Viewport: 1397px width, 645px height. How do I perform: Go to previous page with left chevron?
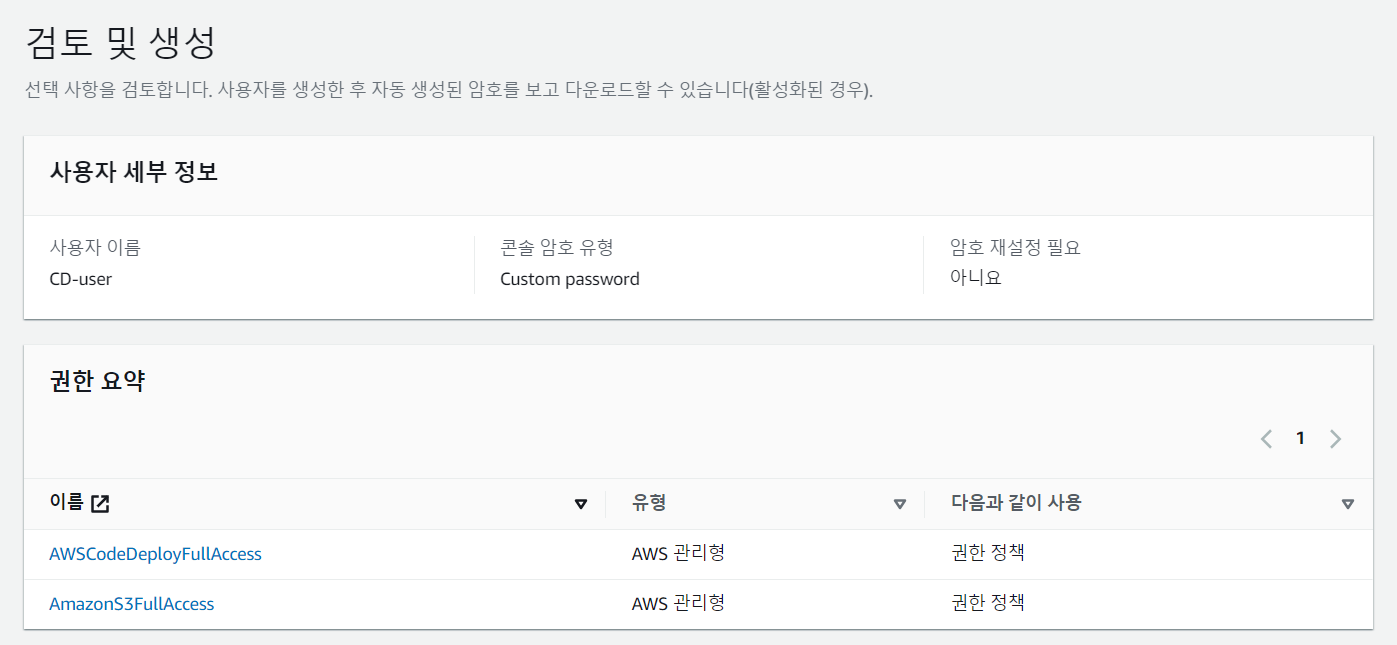click(1266, 438)
